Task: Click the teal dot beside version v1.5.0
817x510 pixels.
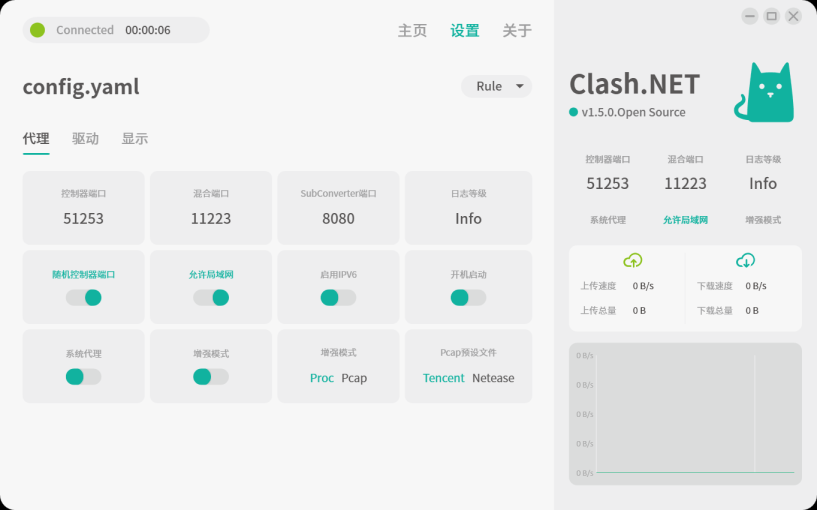Action: tap(574, 112)
